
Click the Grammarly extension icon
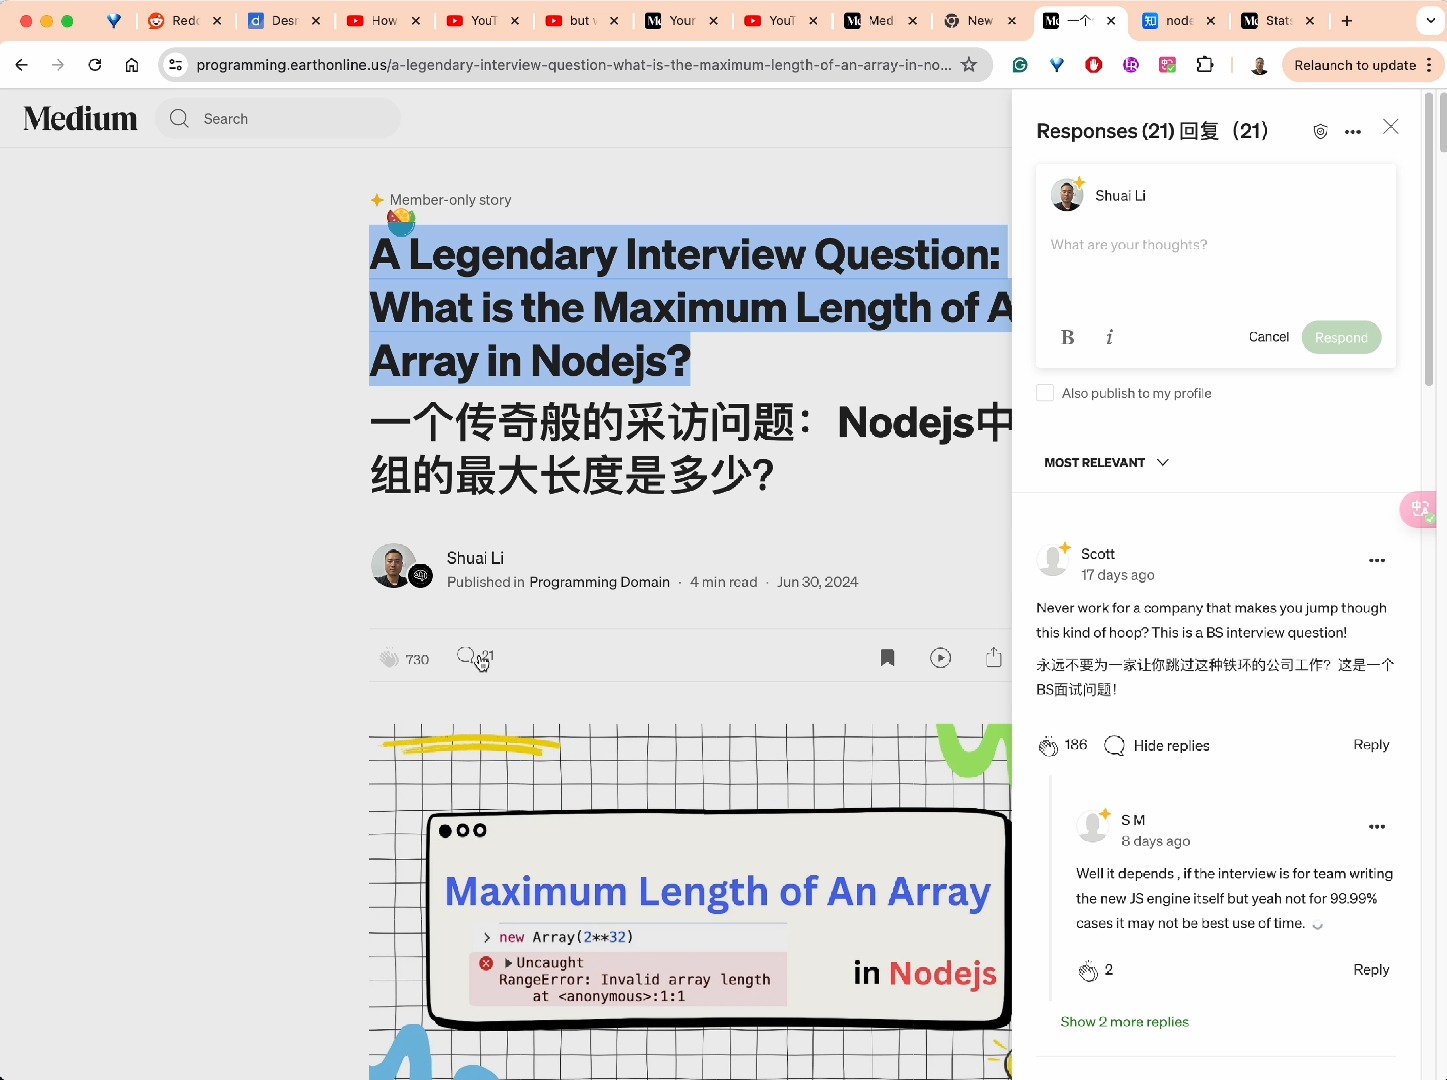pyautogui.click(x=1019, y=65)
